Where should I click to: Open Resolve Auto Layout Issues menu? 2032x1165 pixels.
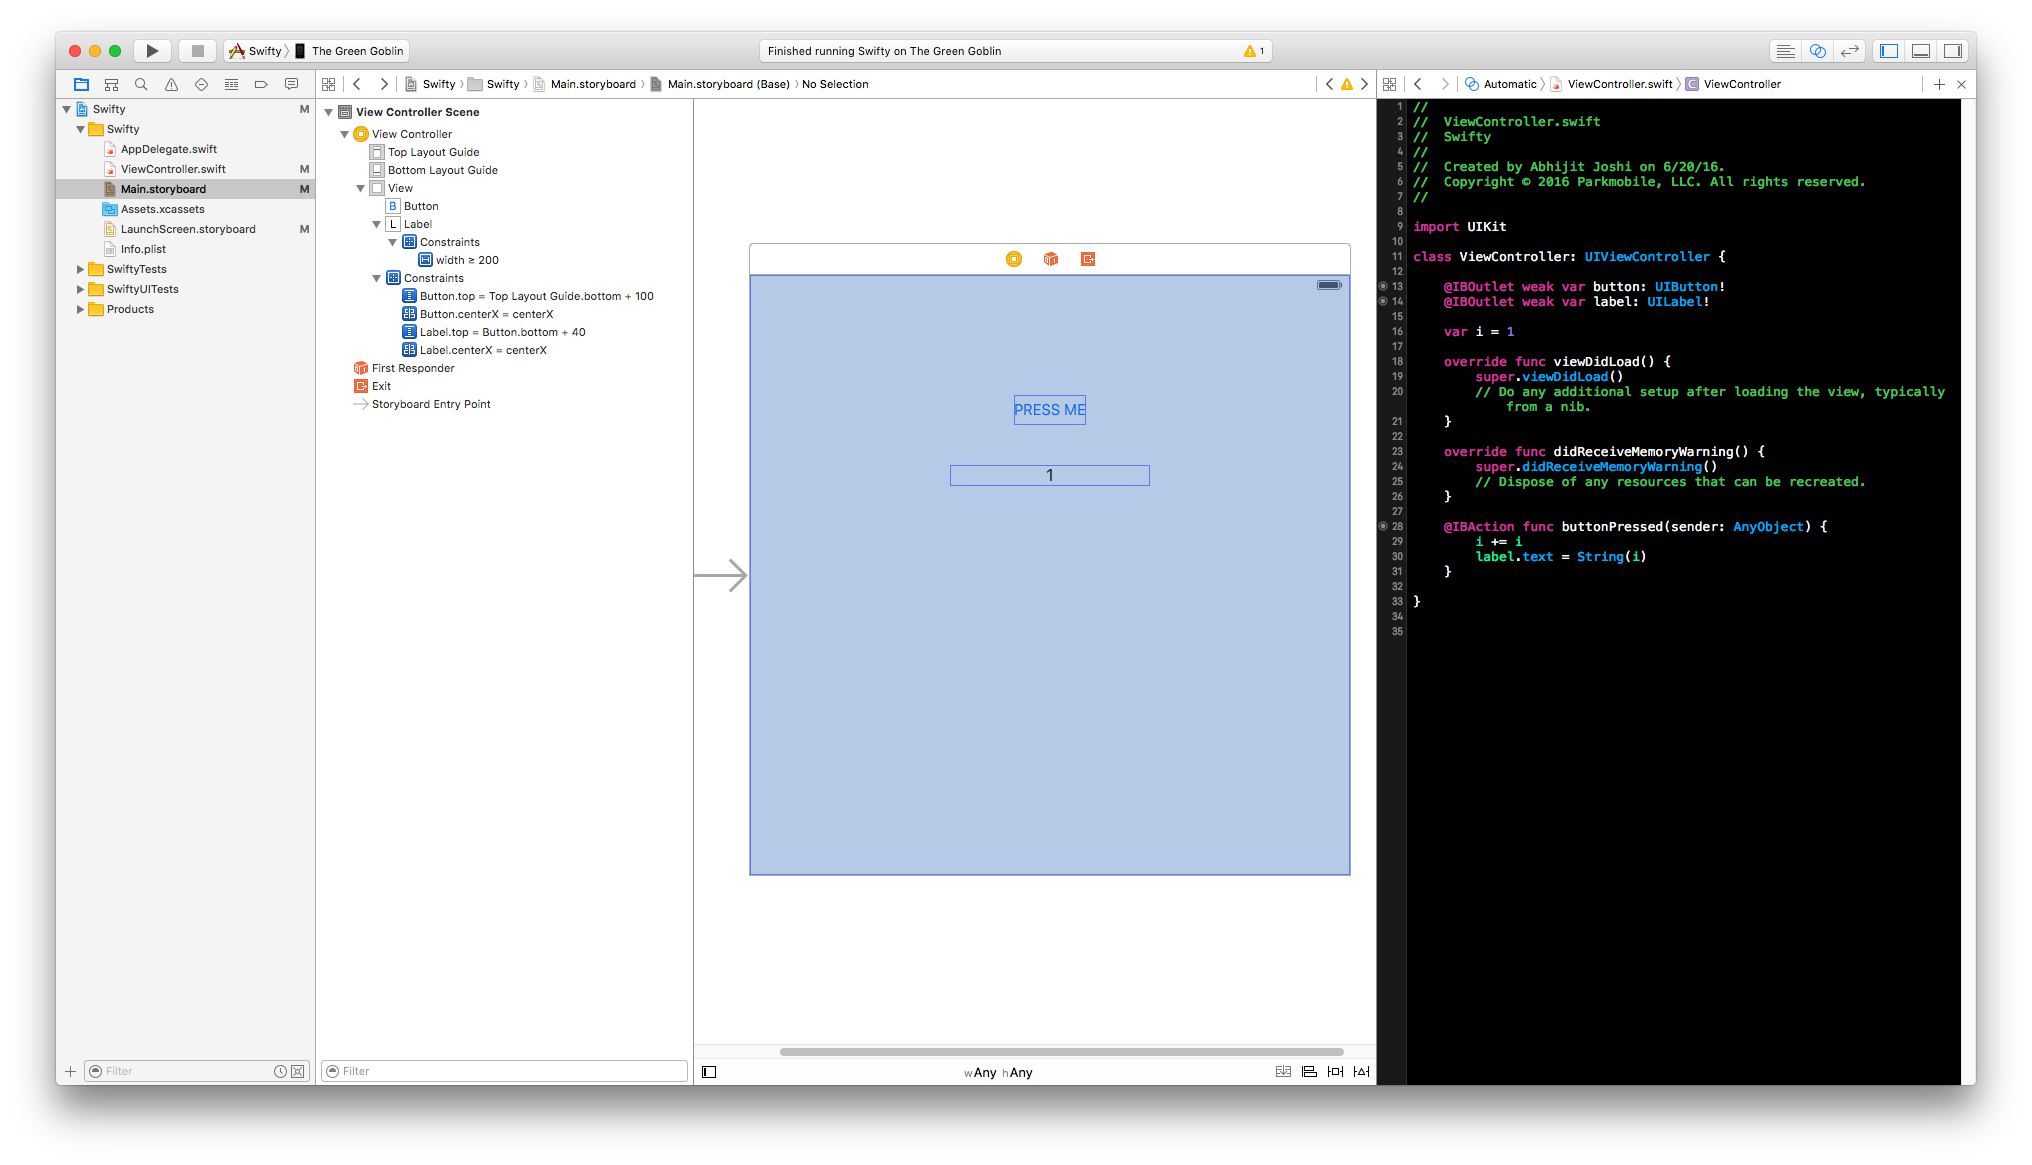point(1361,1072)
